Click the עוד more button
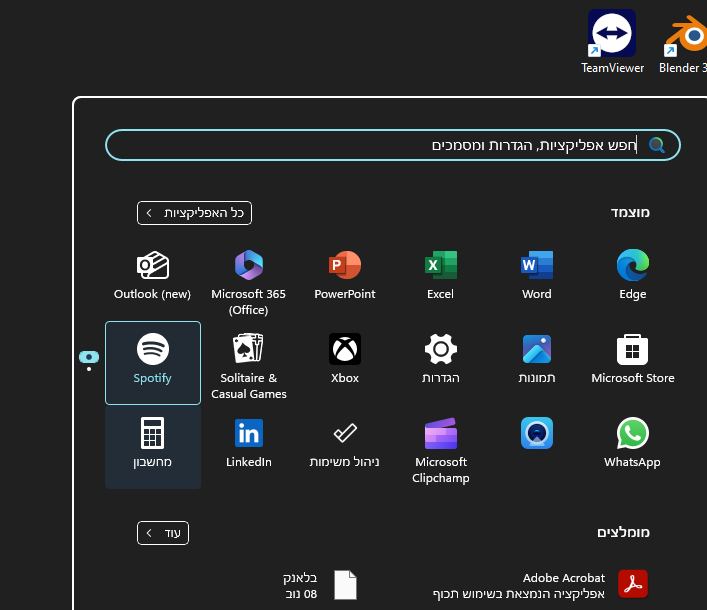The height and width of the screenshot is (610, 707). tap(163, 533)
